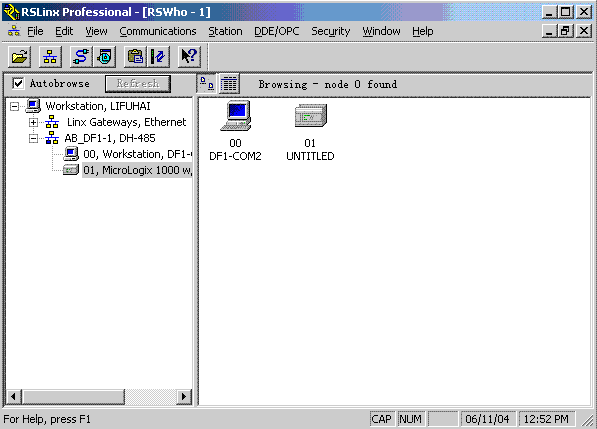Open RSWho network browser toolbar icon
This screenshot has width=597, height=429.
(x=50, y=57)
